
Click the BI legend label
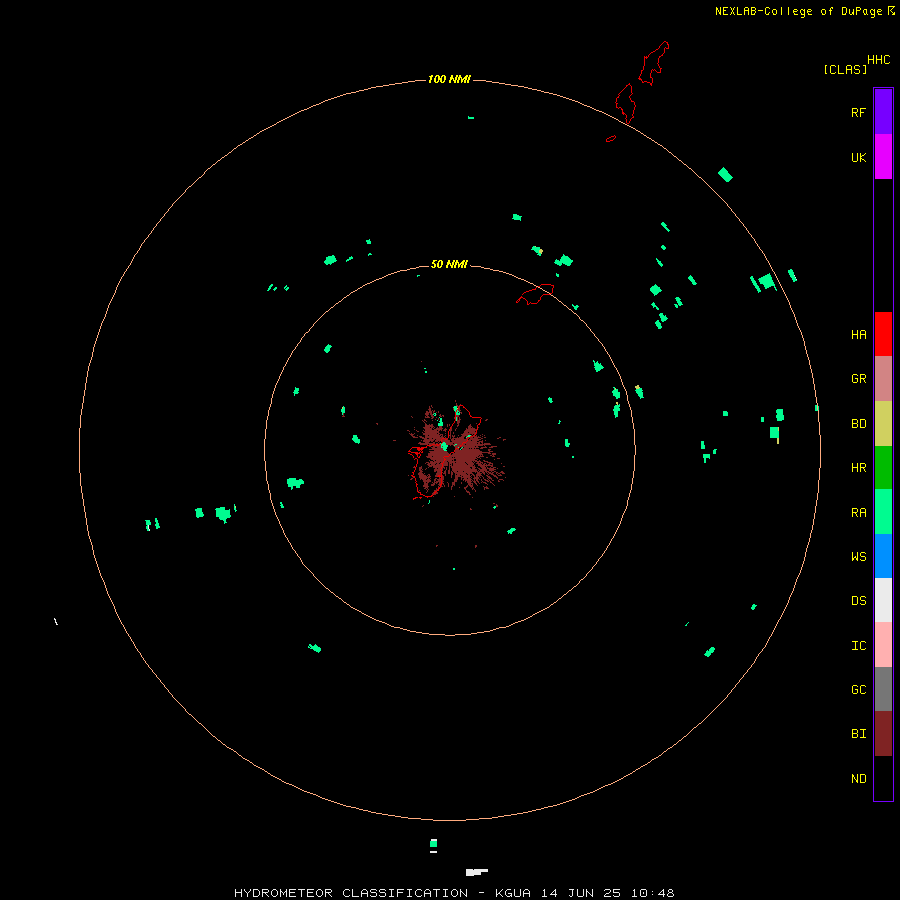point(858,734)
